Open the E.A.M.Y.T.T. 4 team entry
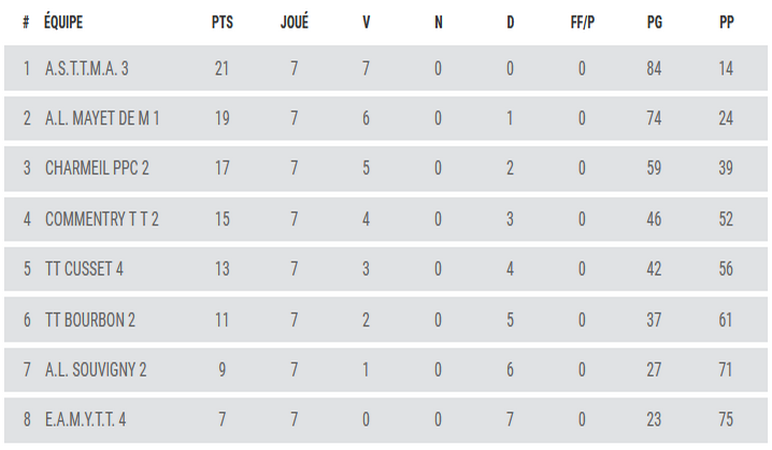This screenshot has height=450, width=772. tap(86, 420)
